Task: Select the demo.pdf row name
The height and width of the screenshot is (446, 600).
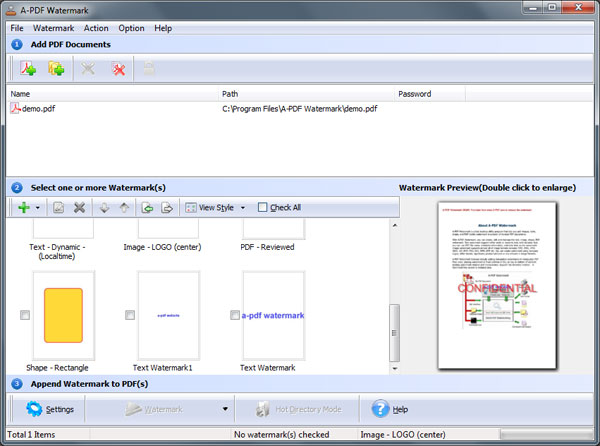Action: coord(38,109)
